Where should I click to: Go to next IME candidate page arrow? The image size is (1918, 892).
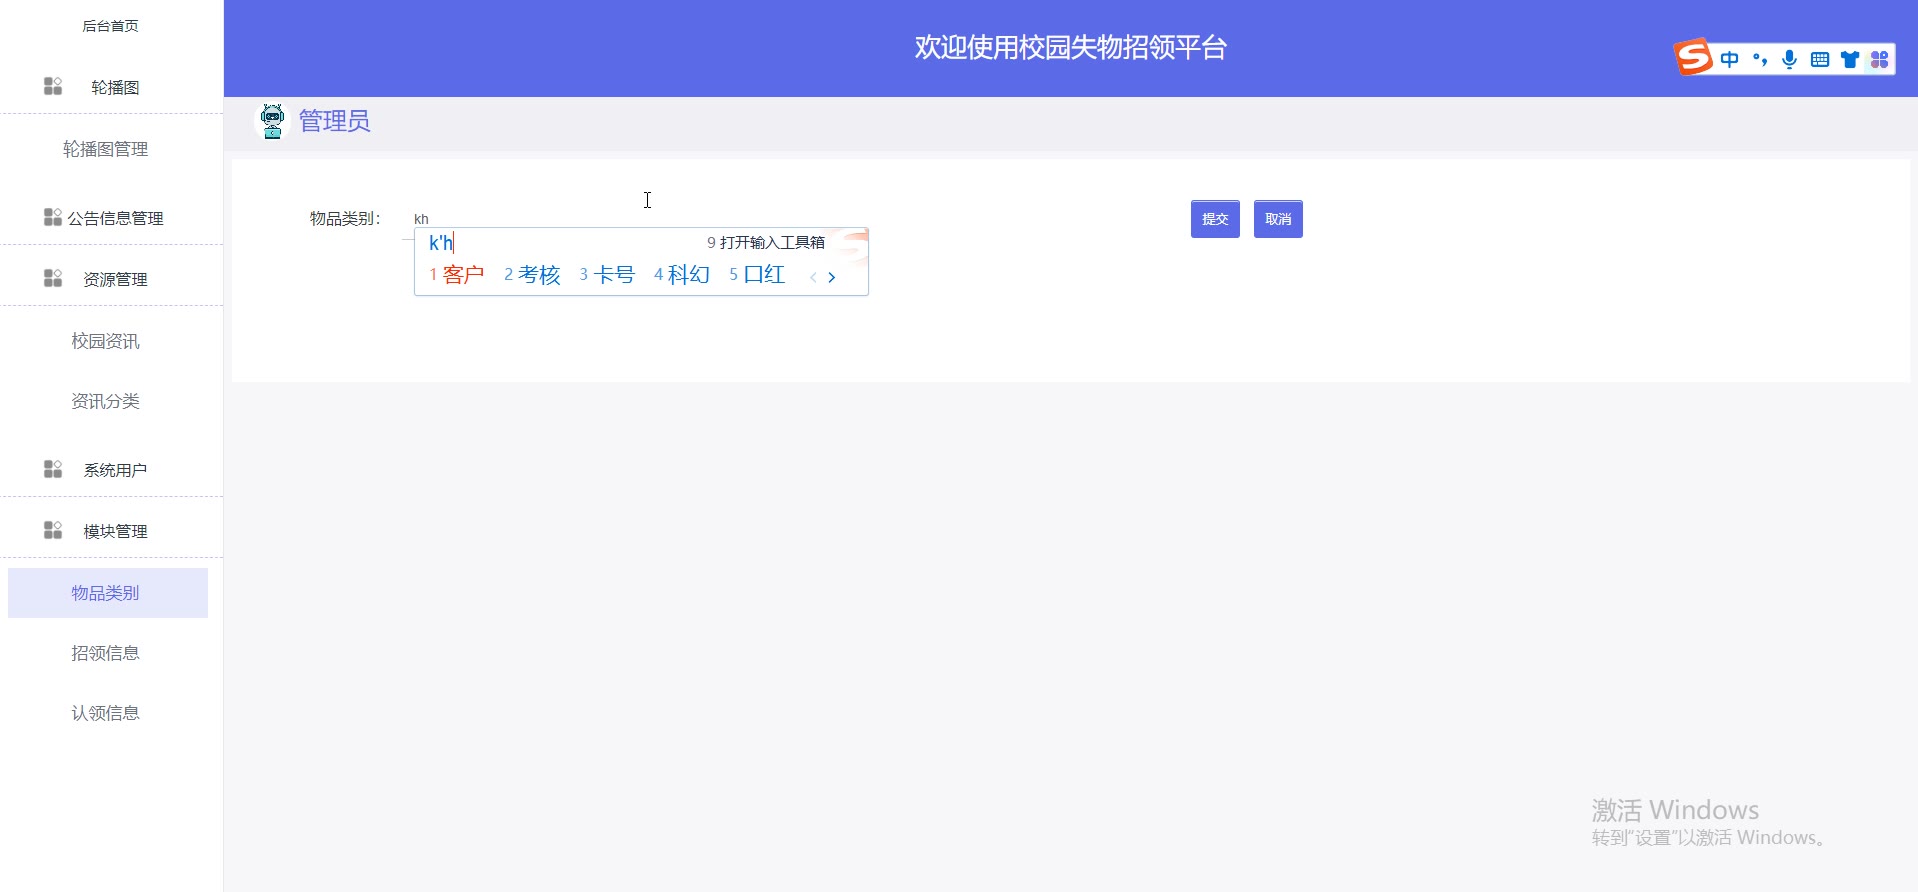point(832,277)
